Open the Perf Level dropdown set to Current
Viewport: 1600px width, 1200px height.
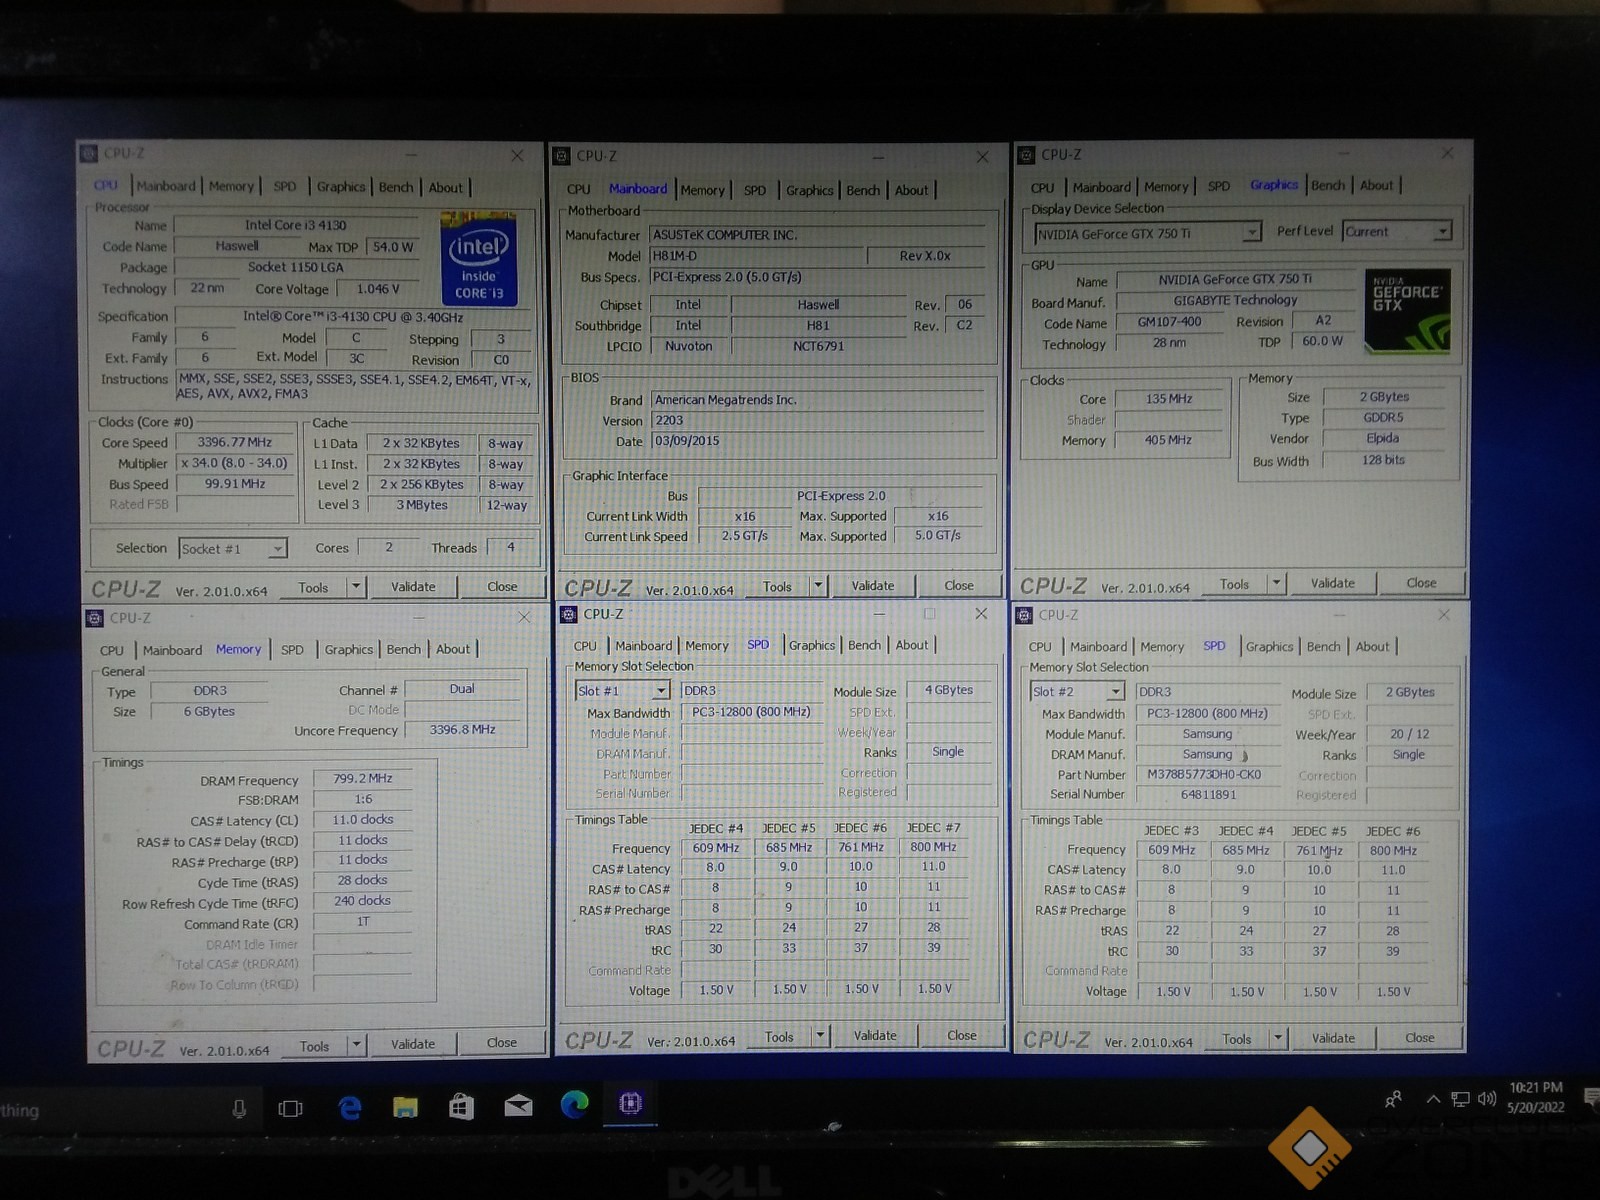[1442, 231]
